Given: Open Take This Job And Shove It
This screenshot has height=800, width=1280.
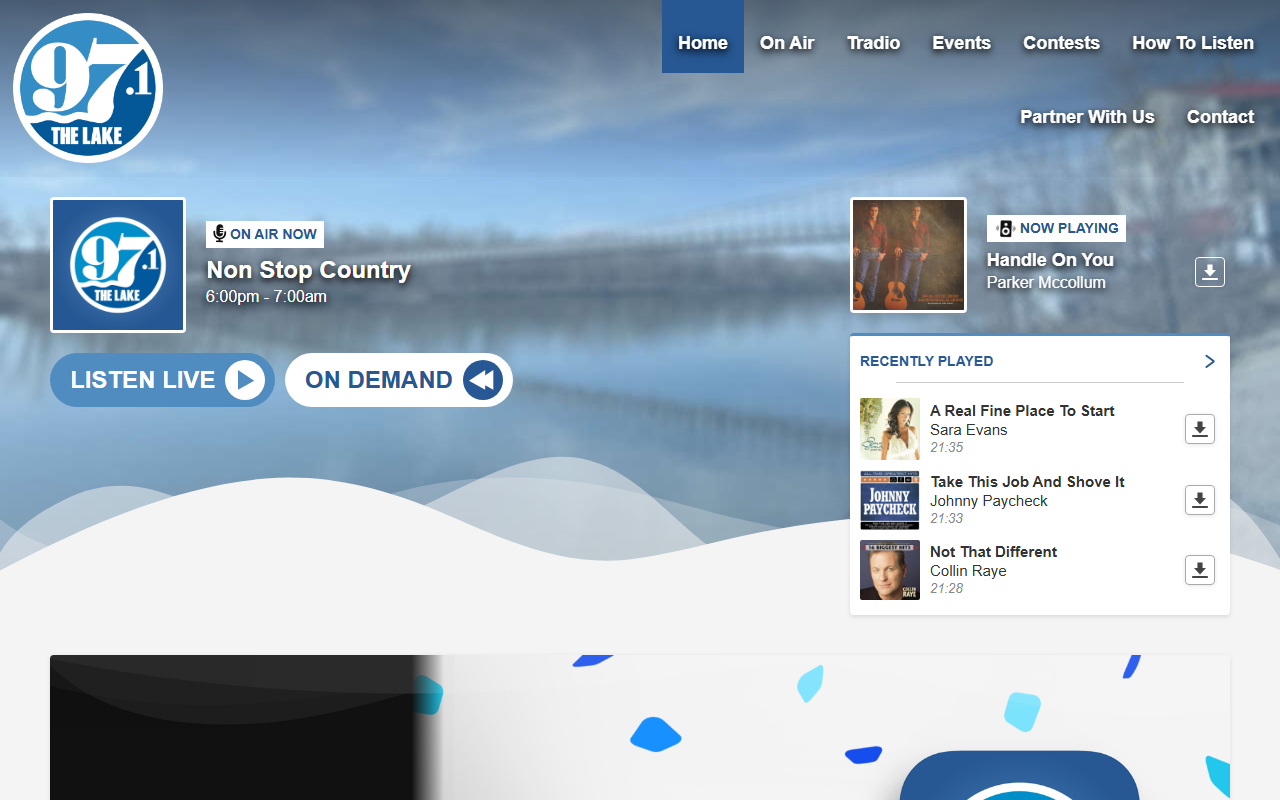Looking at the screenshot, I should (x=1028, y=482).
